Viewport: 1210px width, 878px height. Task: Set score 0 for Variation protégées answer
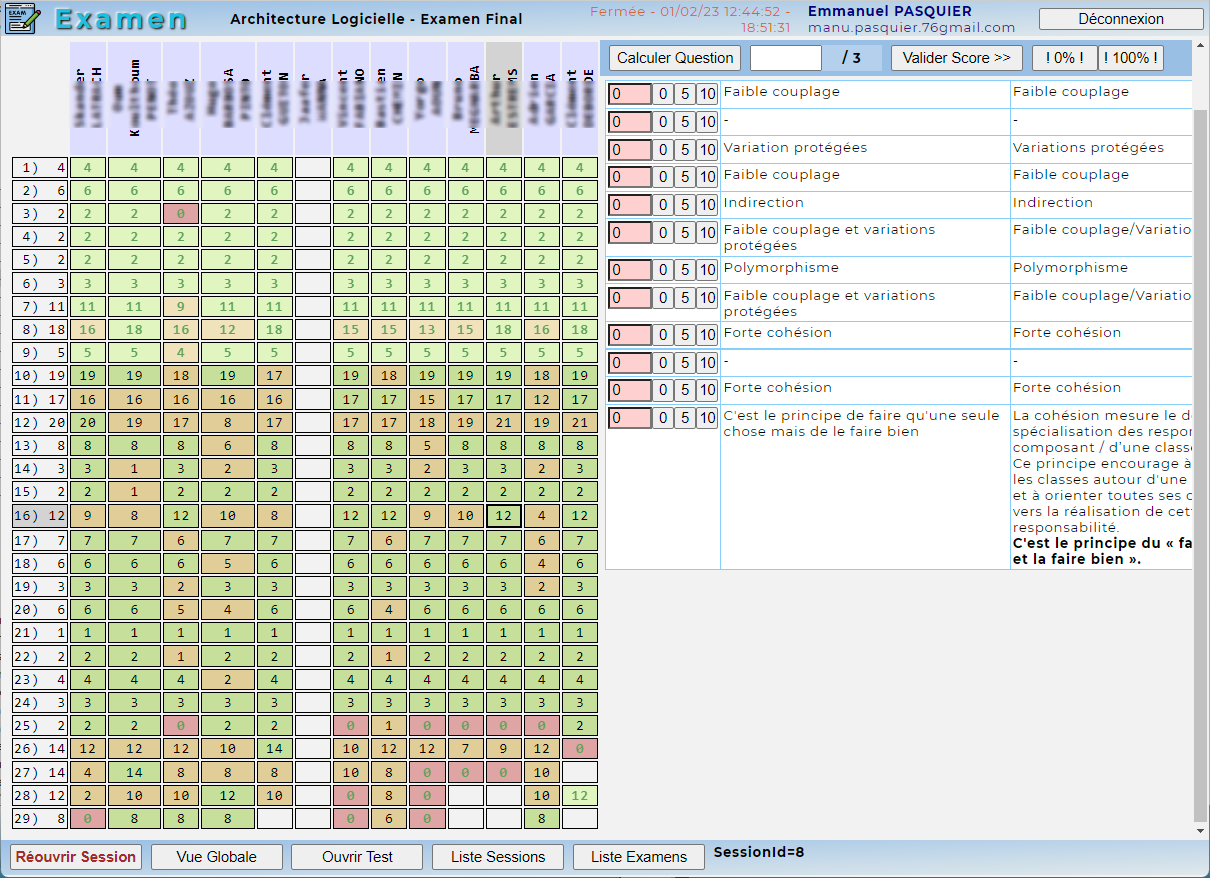[664, 150]
